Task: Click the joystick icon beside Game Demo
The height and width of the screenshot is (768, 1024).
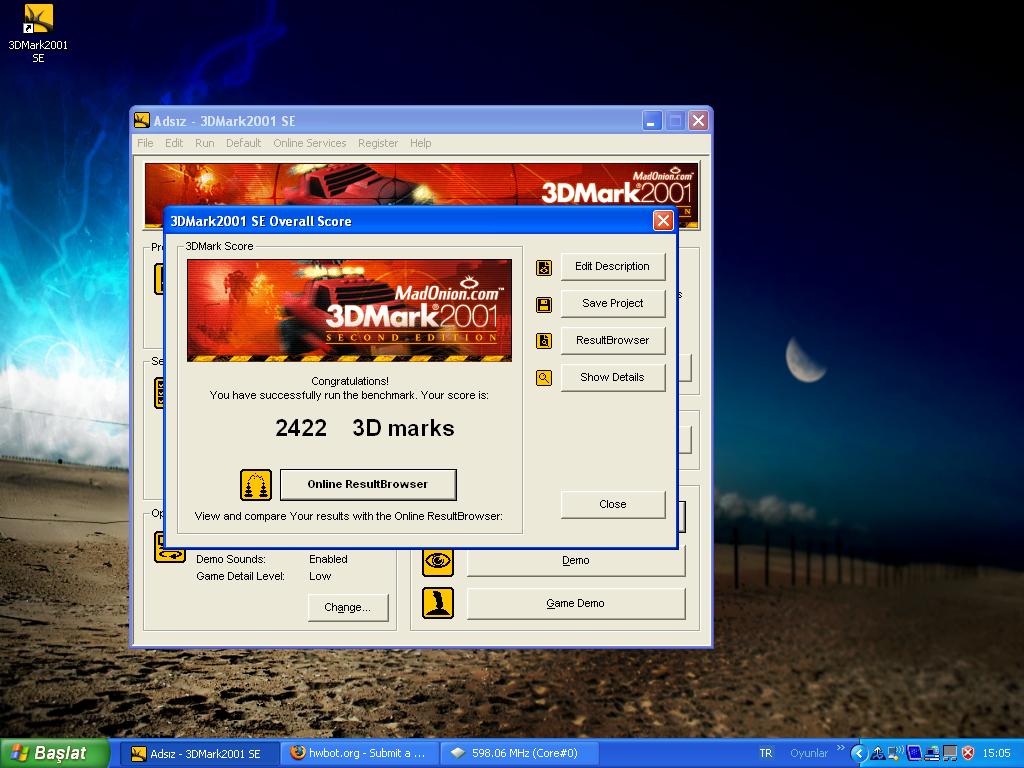Action: (x=438, y=603)
